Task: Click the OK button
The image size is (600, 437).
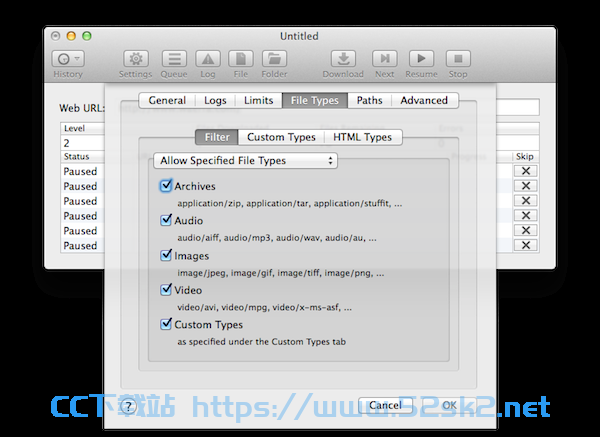Action: pyautogui.click(x=449, y=405)
